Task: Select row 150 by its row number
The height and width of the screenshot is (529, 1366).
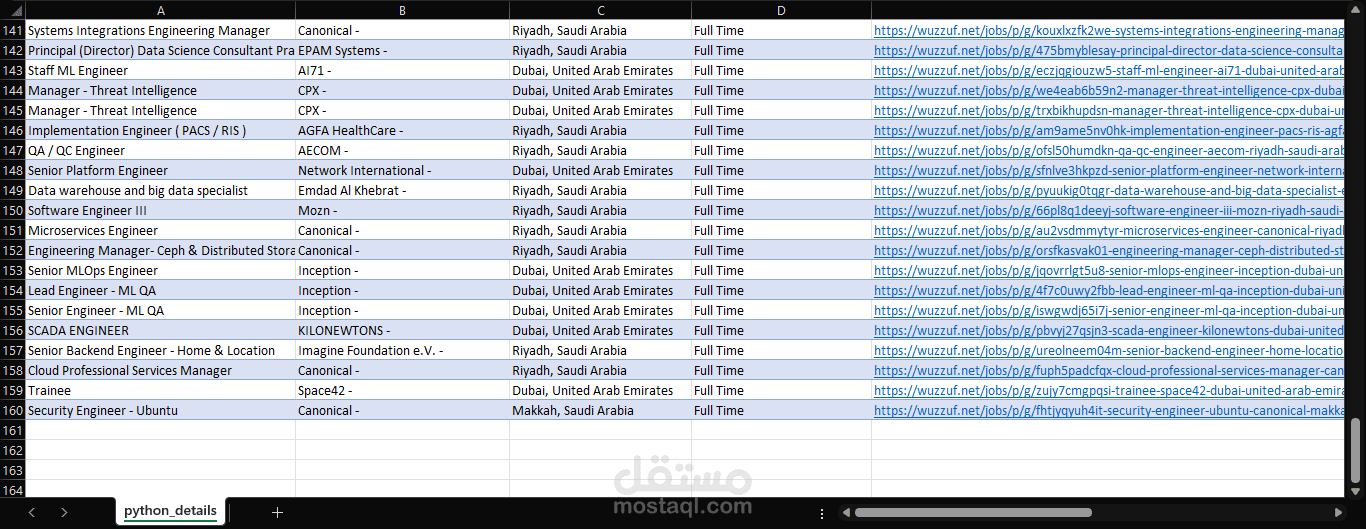Action: click(x=12, y=210)
